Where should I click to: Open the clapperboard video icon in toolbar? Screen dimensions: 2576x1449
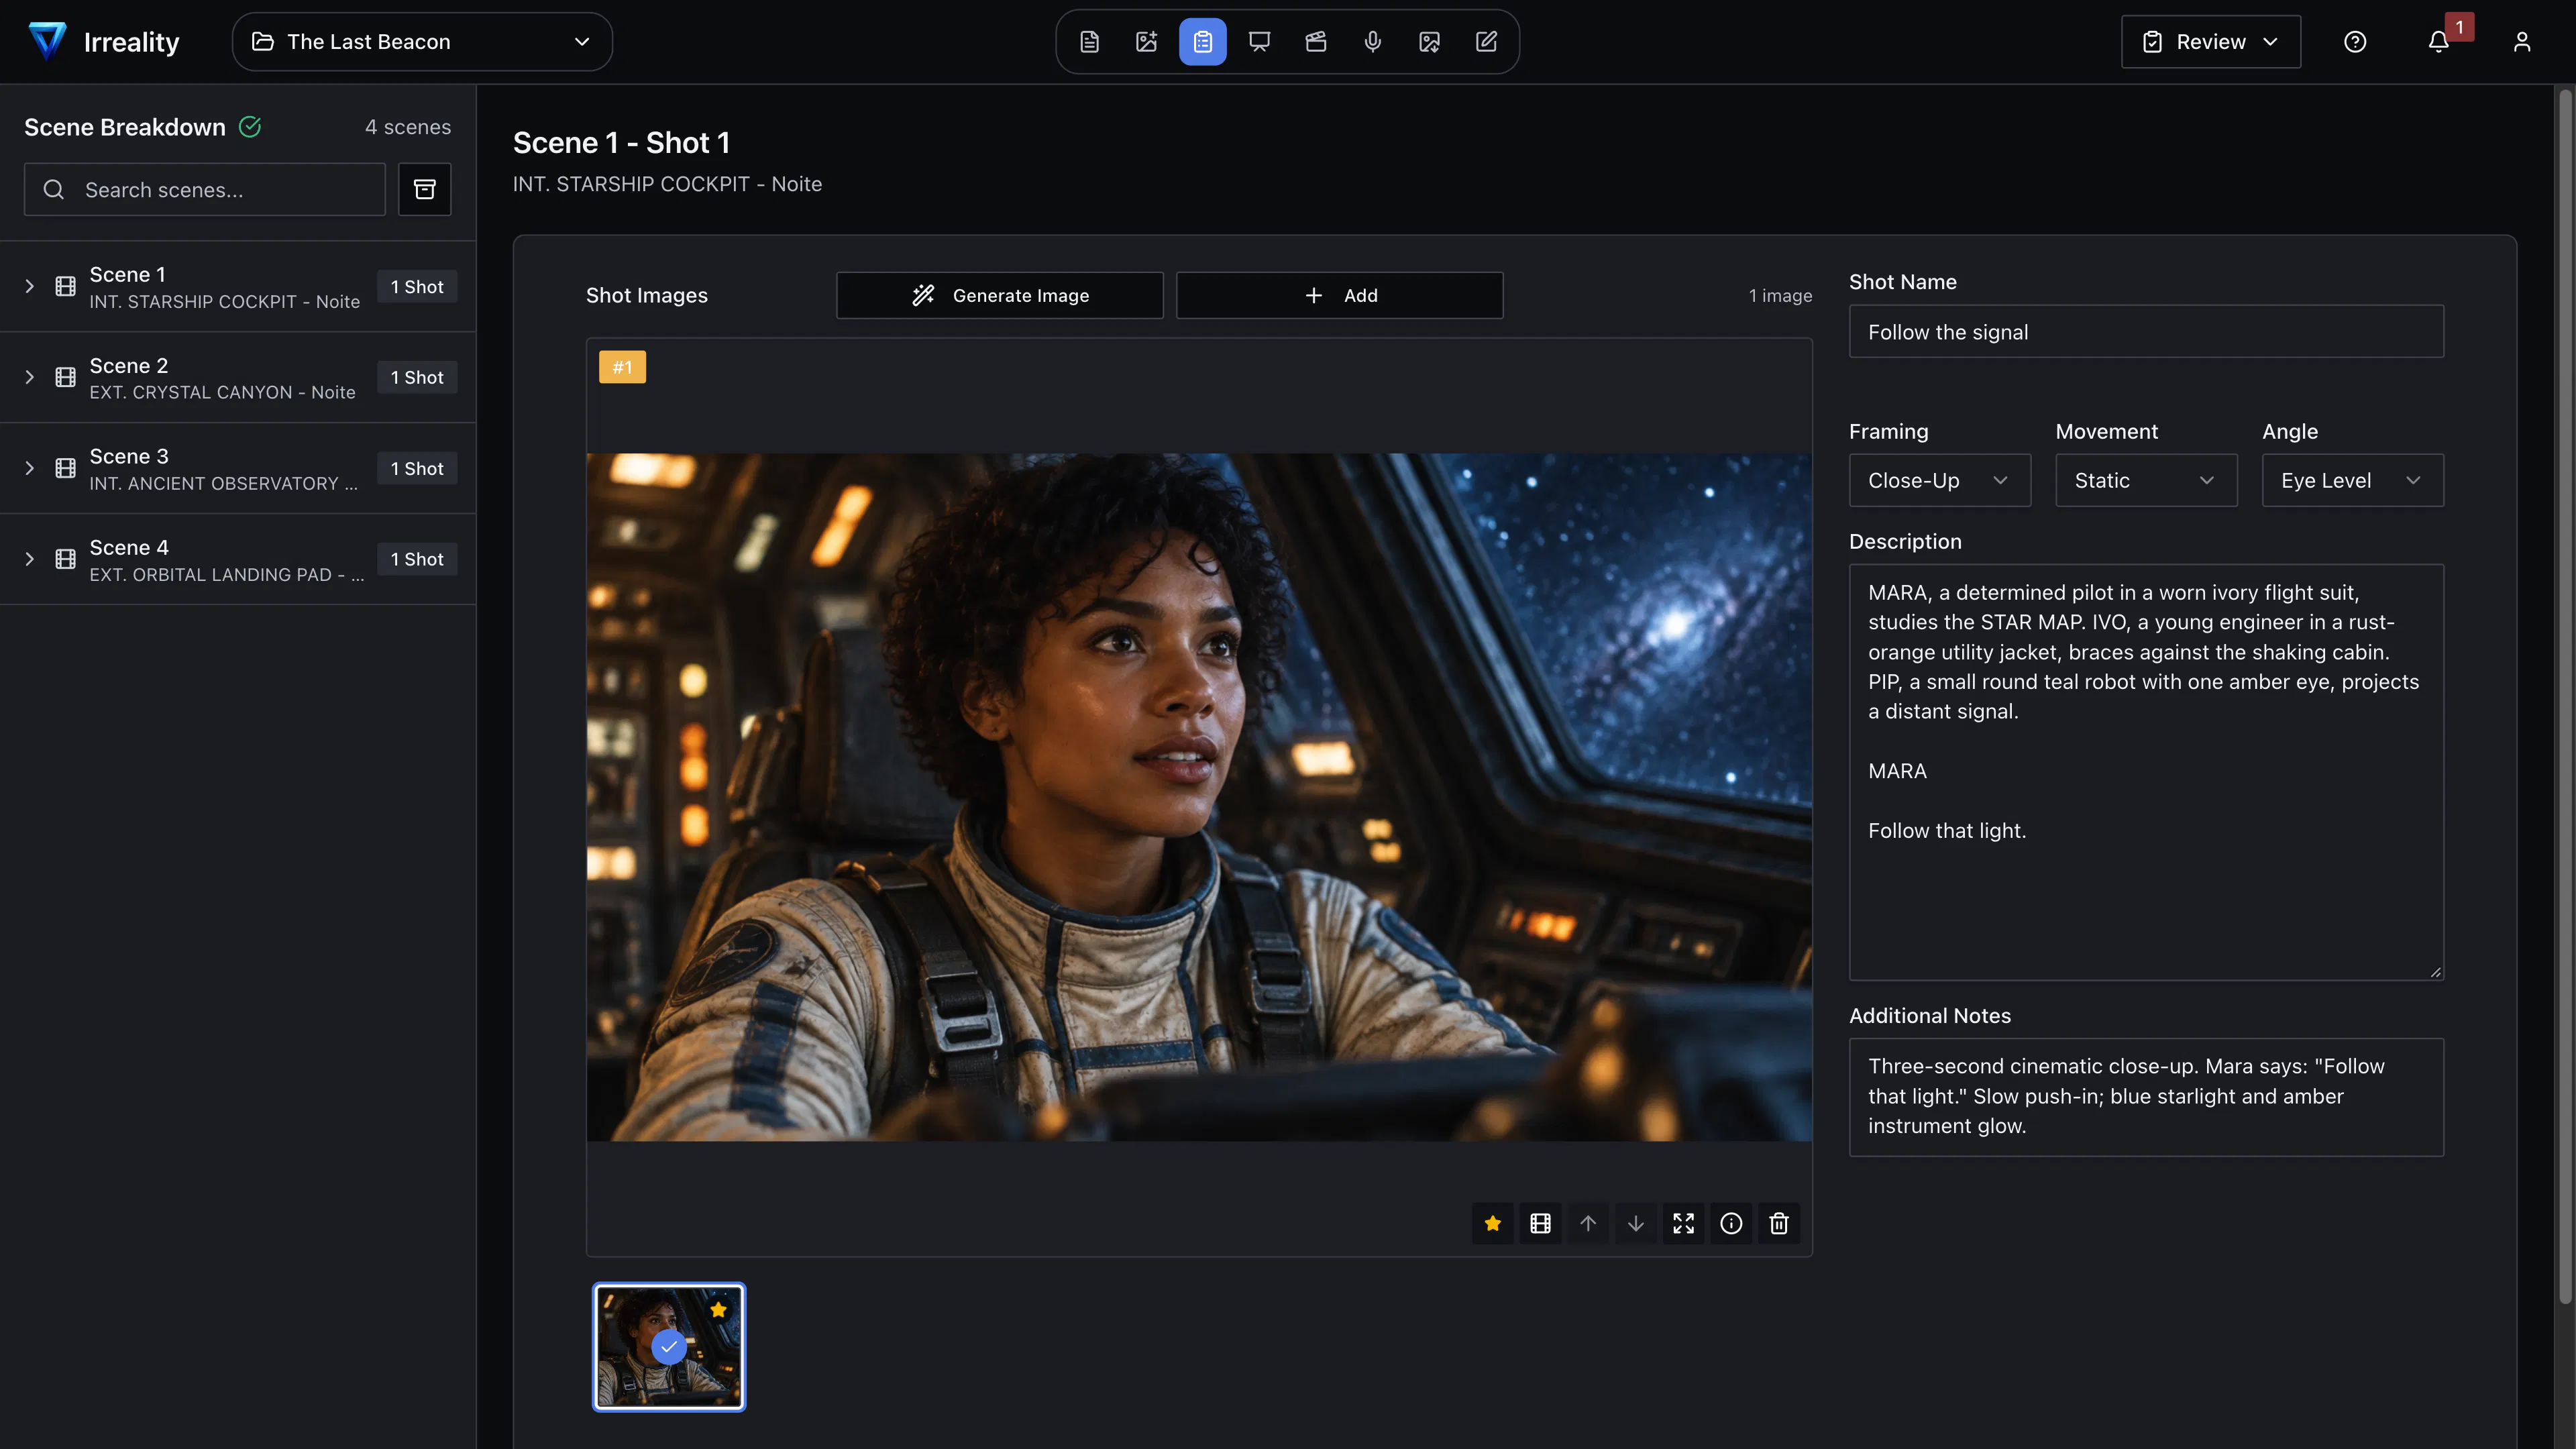[x=1316, y=42]
